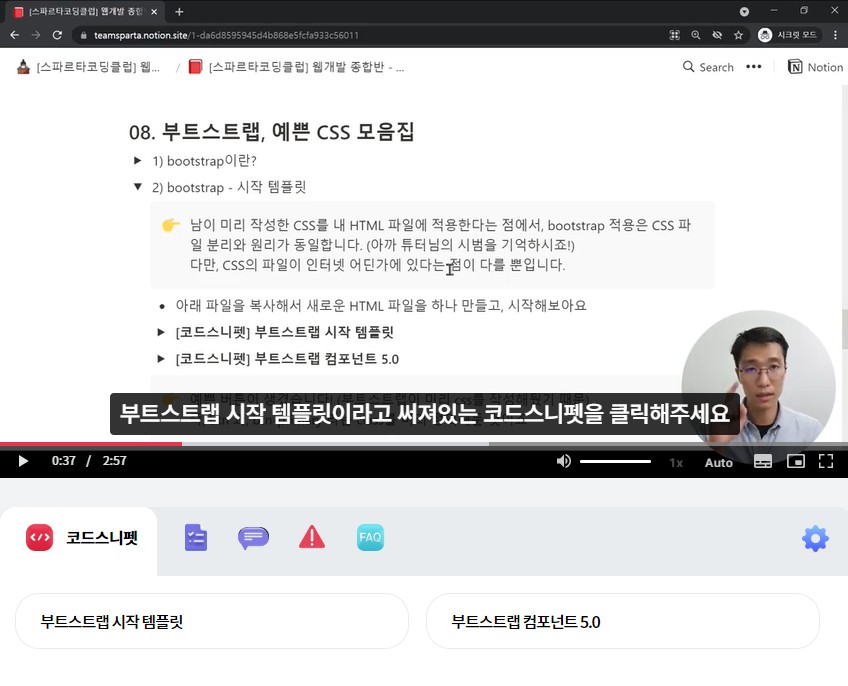
Task: Click the zoom magnifier icon in address bar
Action: 695,35
